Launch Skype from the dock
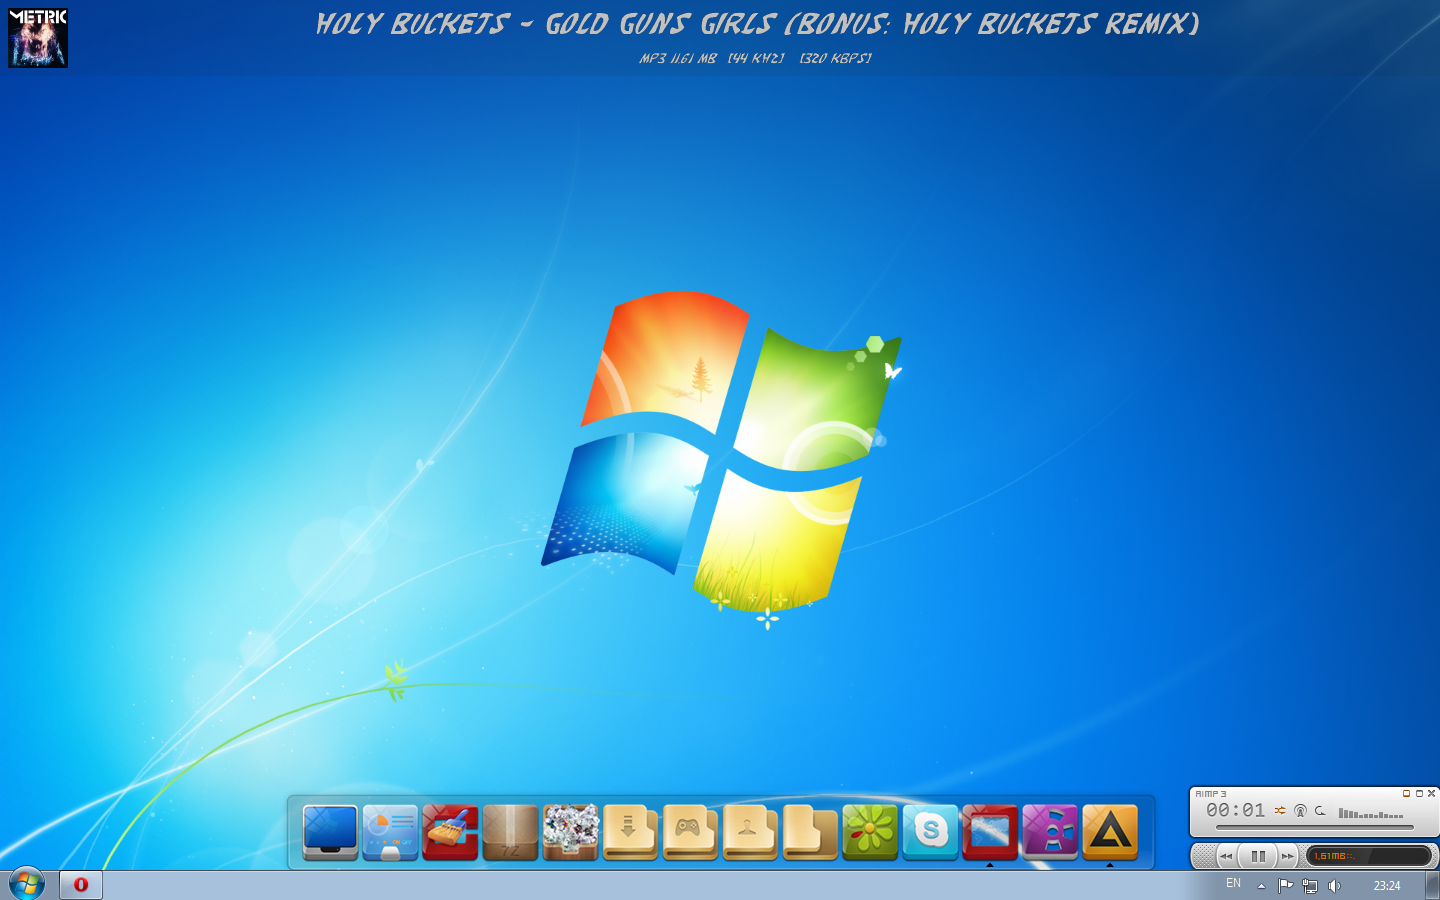This screenshot has height=900, width=1440. 930,832
